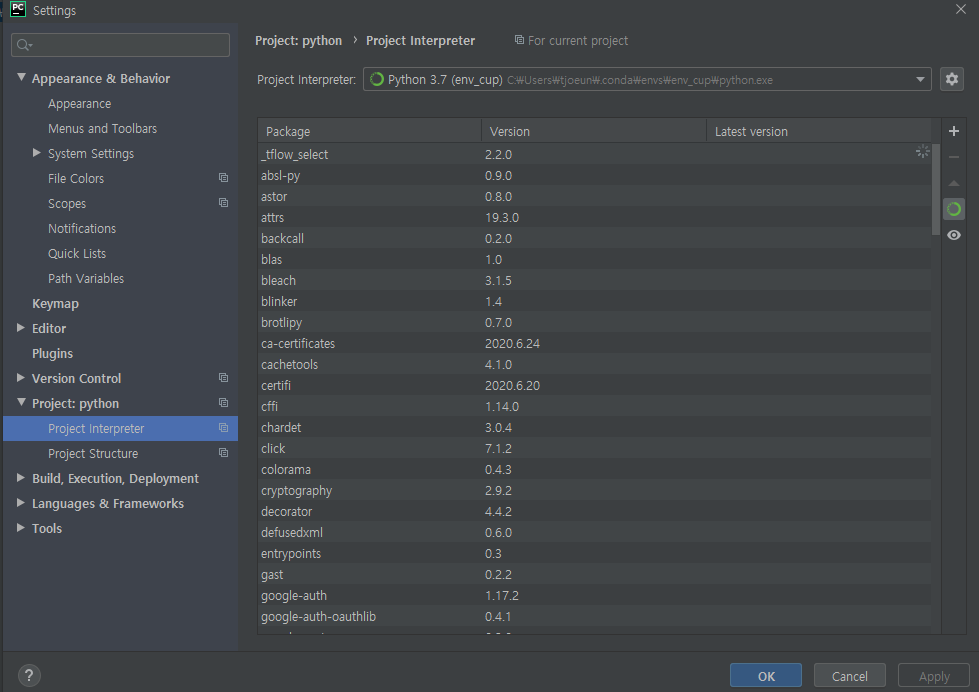Click the For current project indicator icon
Screen dimensions: 979x692
tap(519, 40)
